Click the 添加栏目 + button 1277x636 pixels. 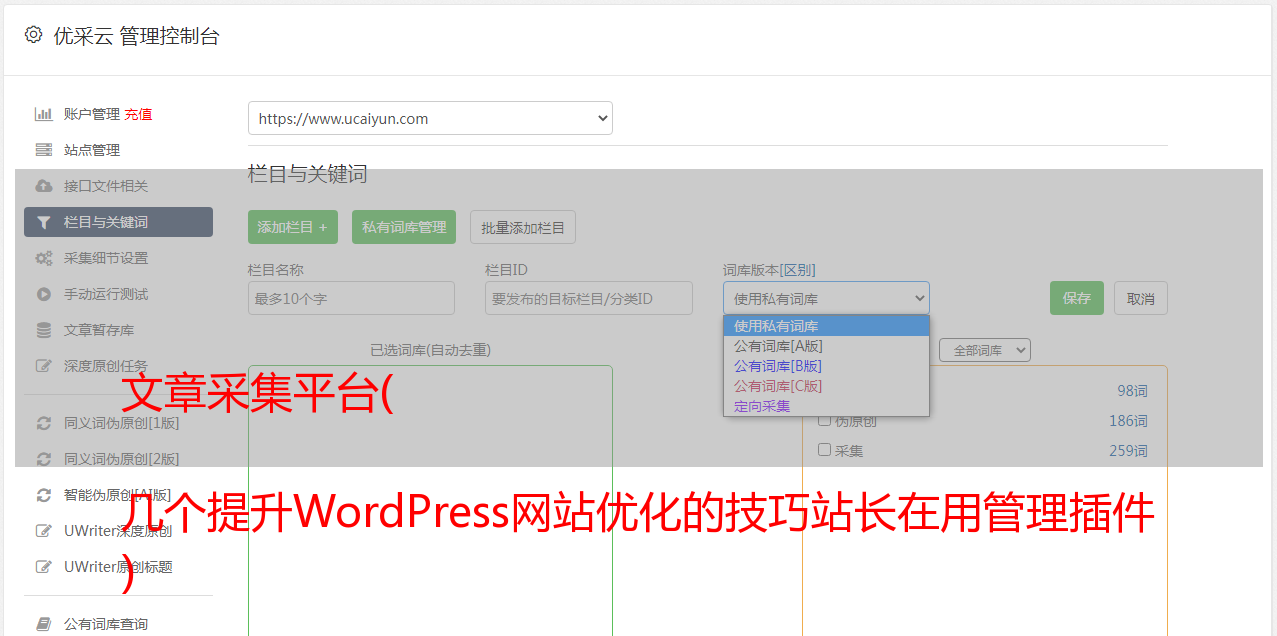293,227
